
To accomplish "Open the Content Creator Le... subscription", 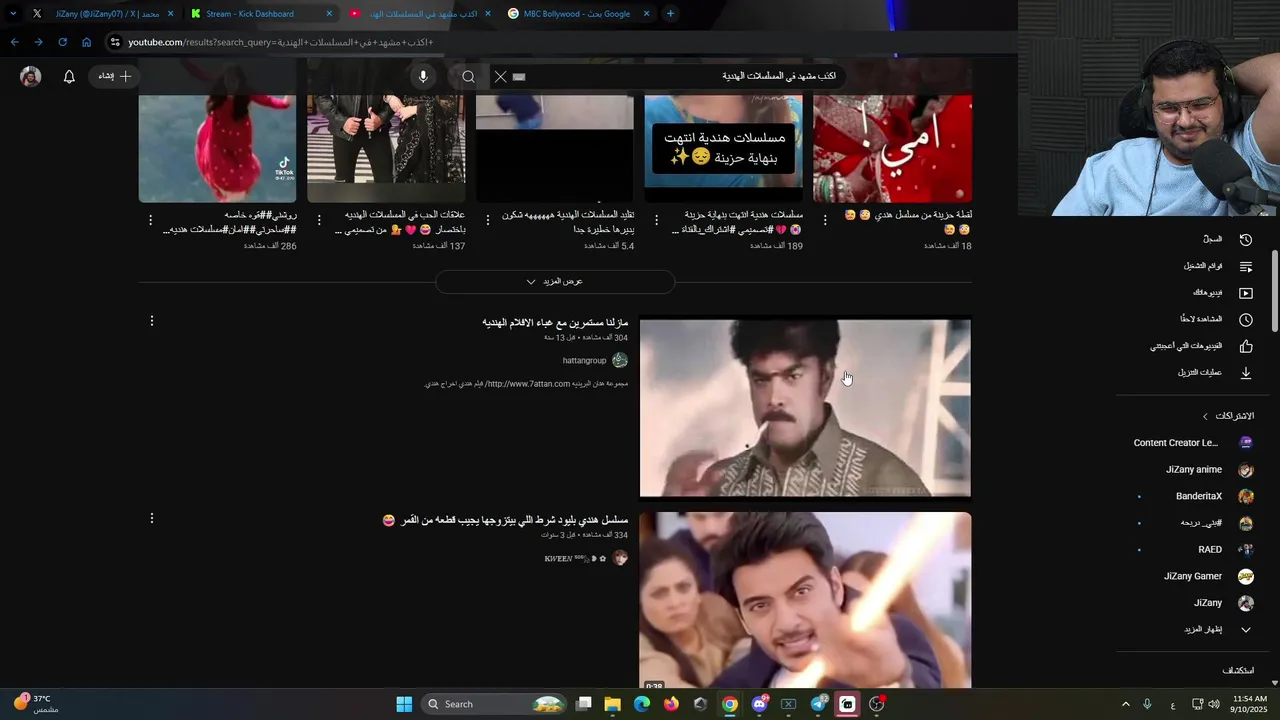I will pyautogui.click(x=1192, y=443).
